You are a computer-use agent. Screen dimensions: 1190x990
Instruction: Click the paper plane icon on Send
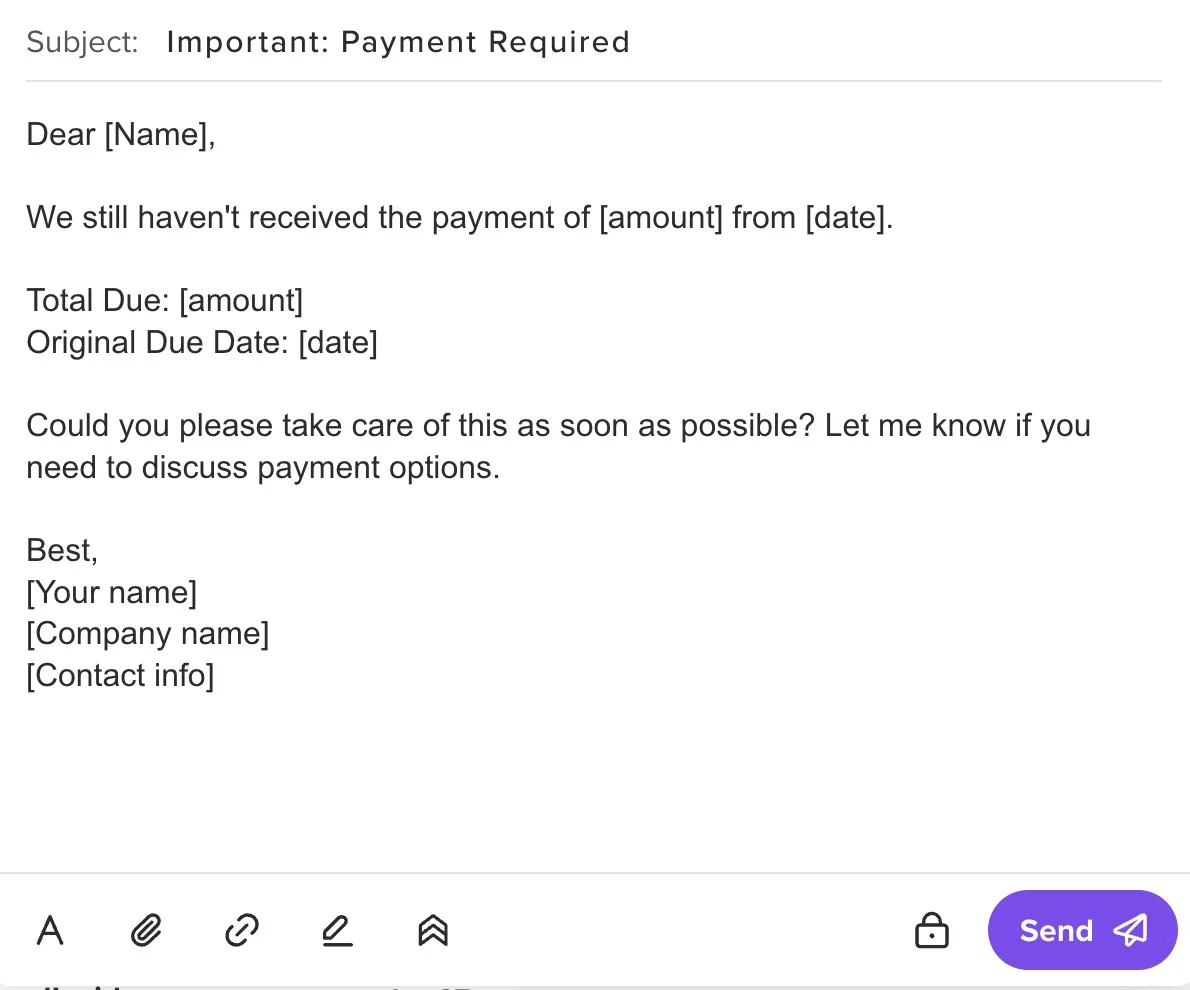tap(1131, 930)
